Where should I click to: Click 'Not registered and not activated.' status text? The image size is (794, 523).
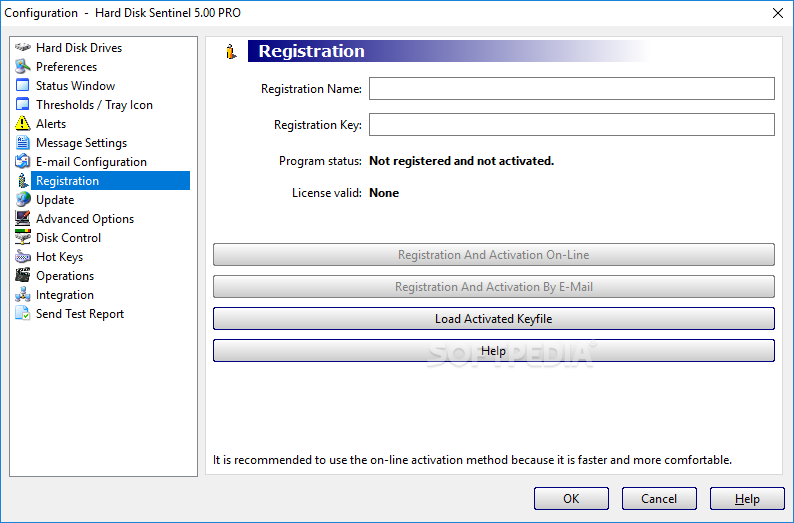461,161
